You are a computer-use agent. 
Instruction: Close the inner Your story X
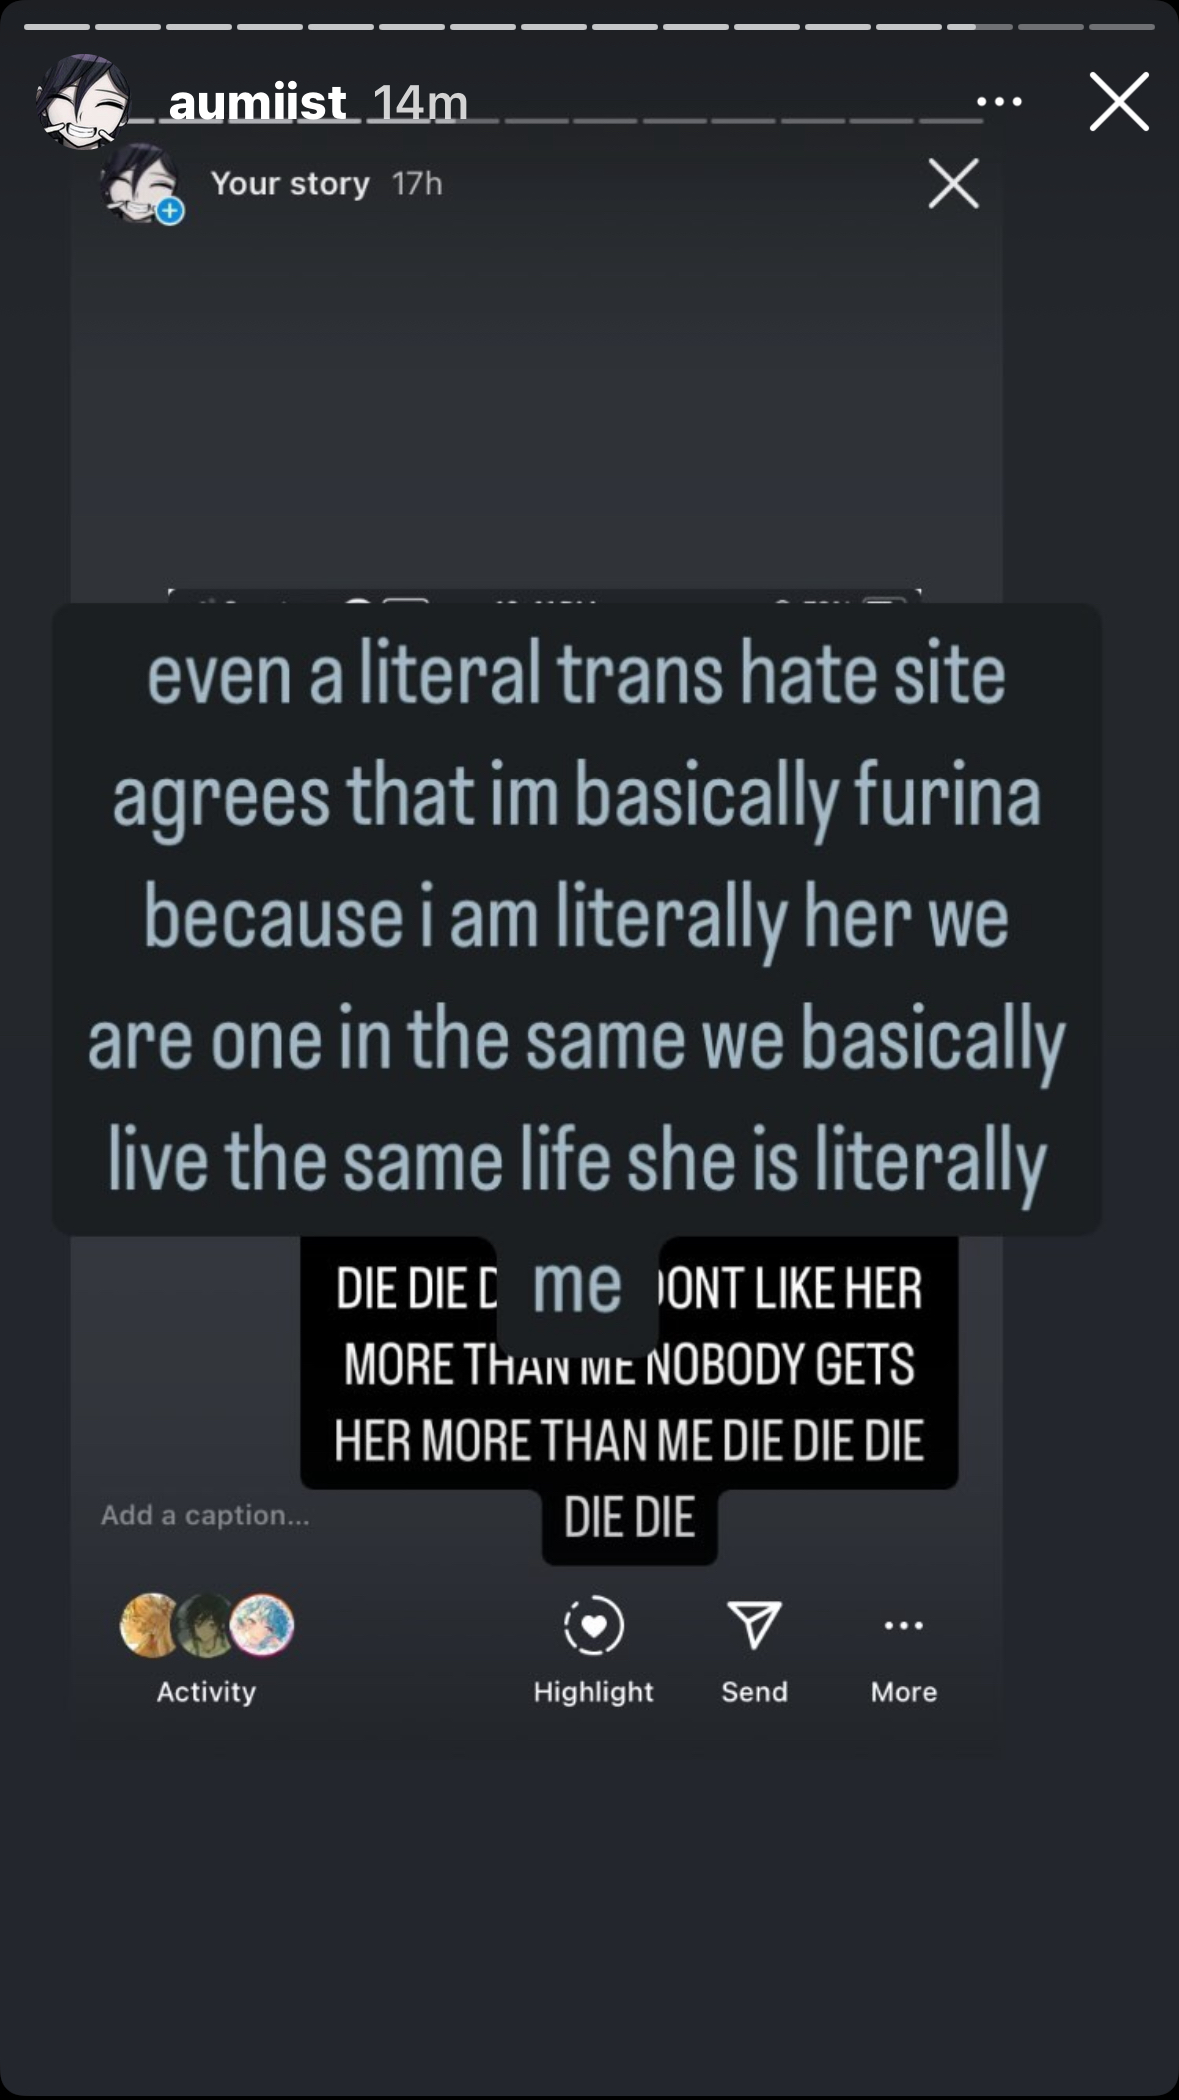coord(953,183)
